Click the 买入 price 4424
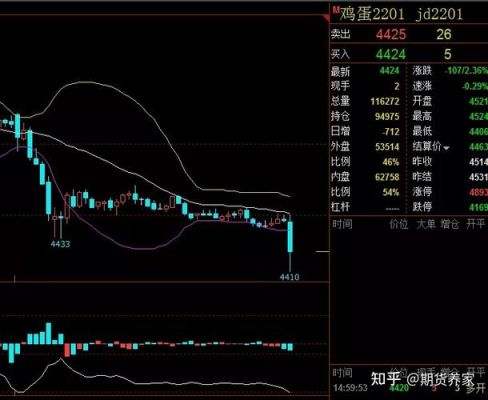Image resolution: width=488 pixels, height=400 pixels. click(391, 54)
